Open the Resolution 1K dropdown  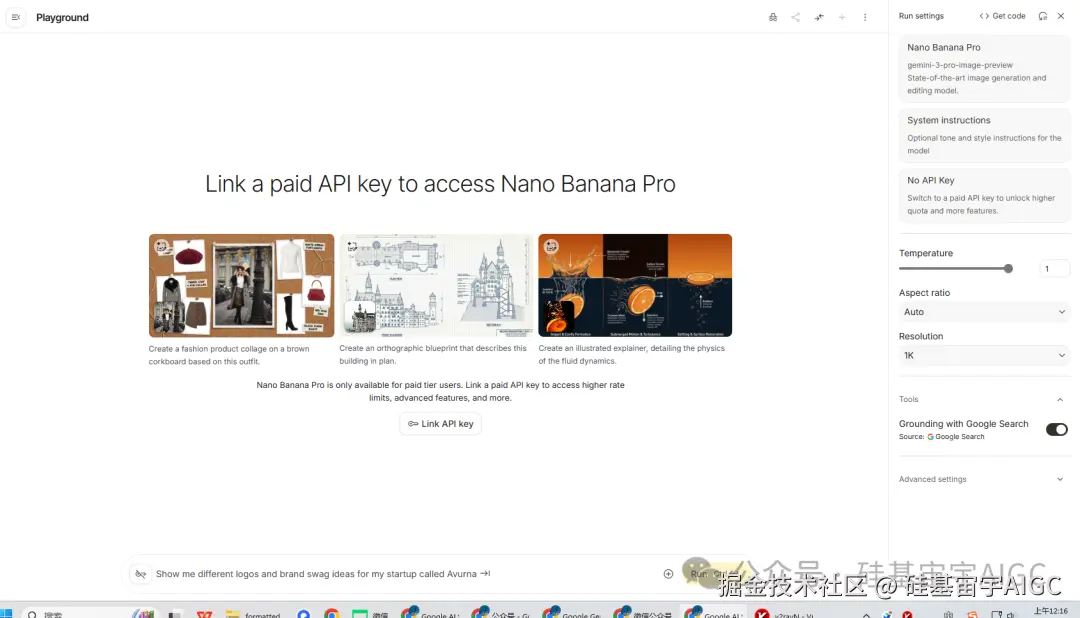click(984, 356)
